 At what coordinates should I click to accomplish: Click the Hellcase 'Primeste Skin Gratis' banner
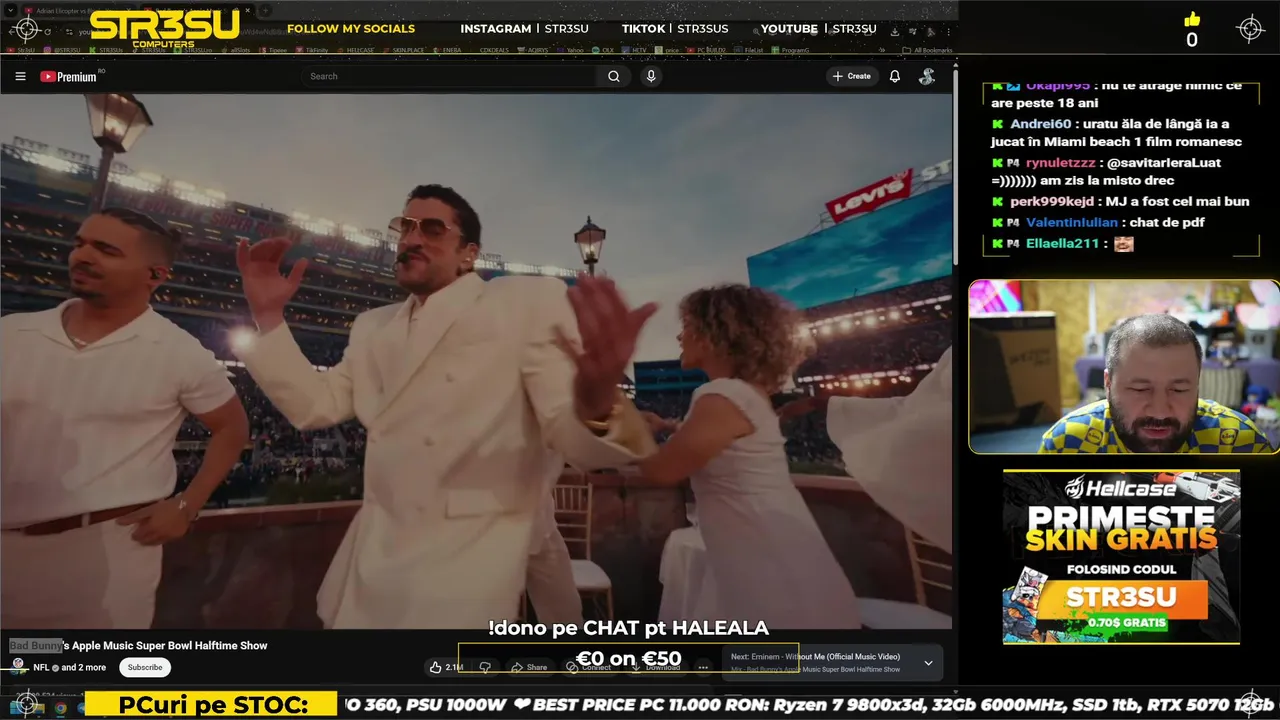pos(1121,557)
